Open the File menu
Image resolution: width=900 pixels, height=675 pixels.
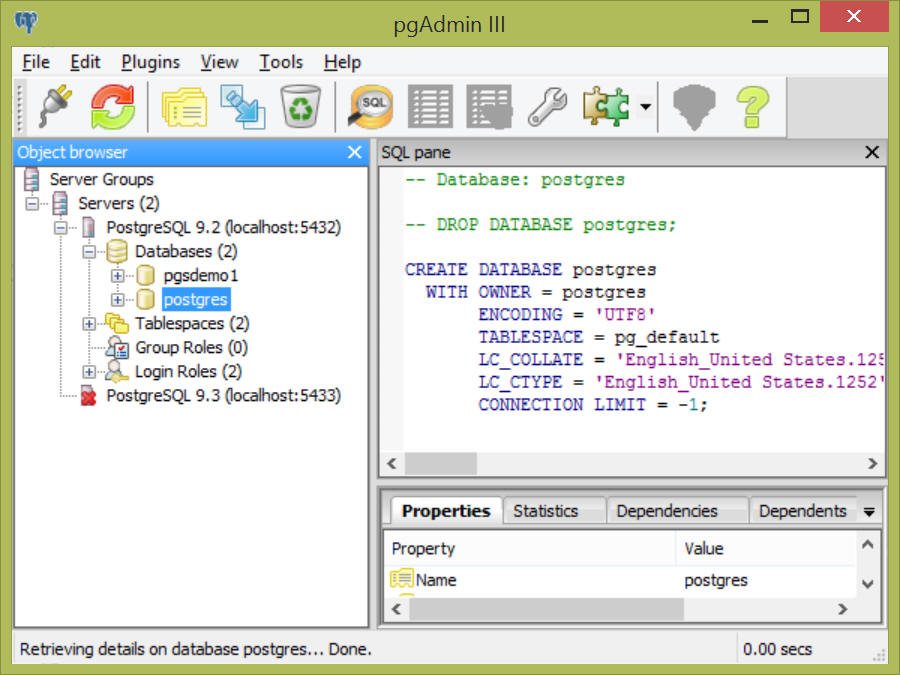coord(36,62)
